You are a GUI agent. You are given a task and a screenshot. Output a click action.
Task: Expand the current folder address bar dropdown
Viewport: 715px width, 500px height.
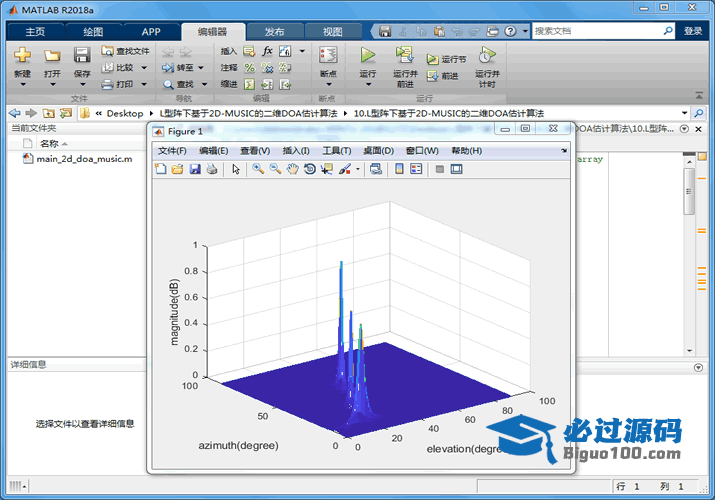pos(685,113)
